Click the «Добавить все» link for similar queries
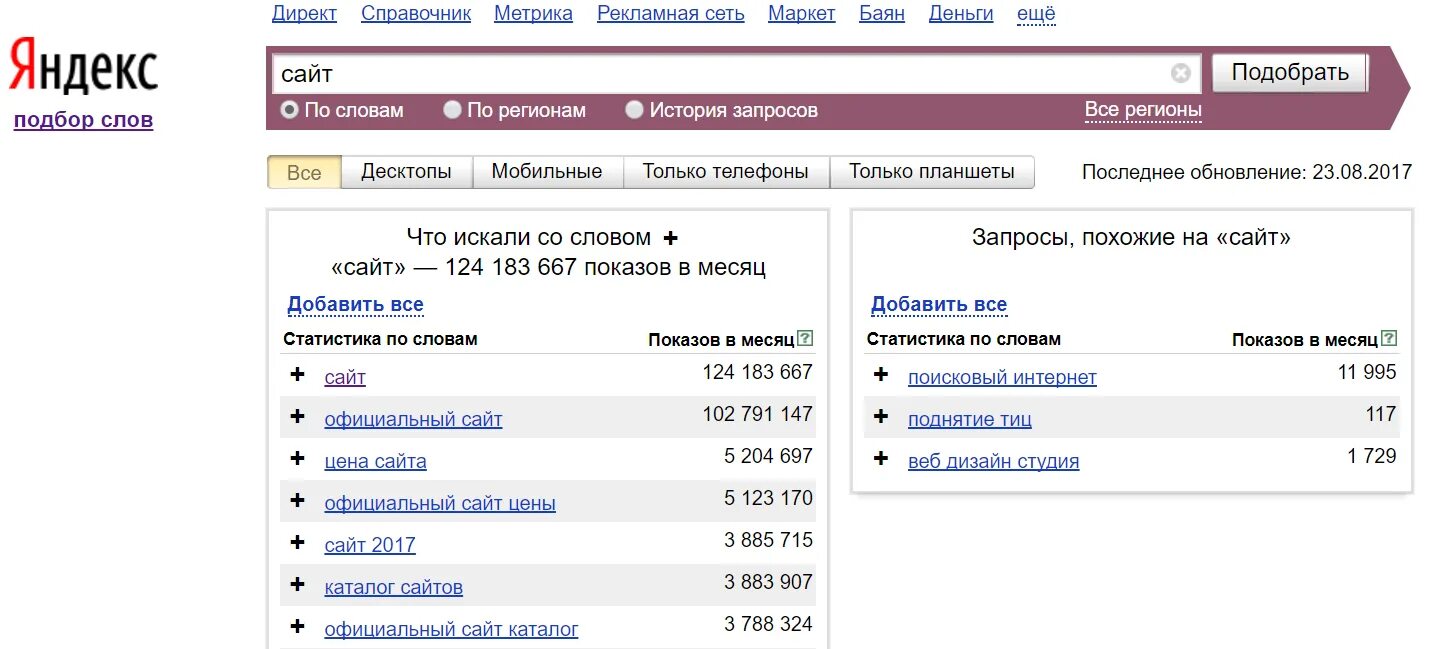The image size is (1437, 649). (x=939, y=304)
